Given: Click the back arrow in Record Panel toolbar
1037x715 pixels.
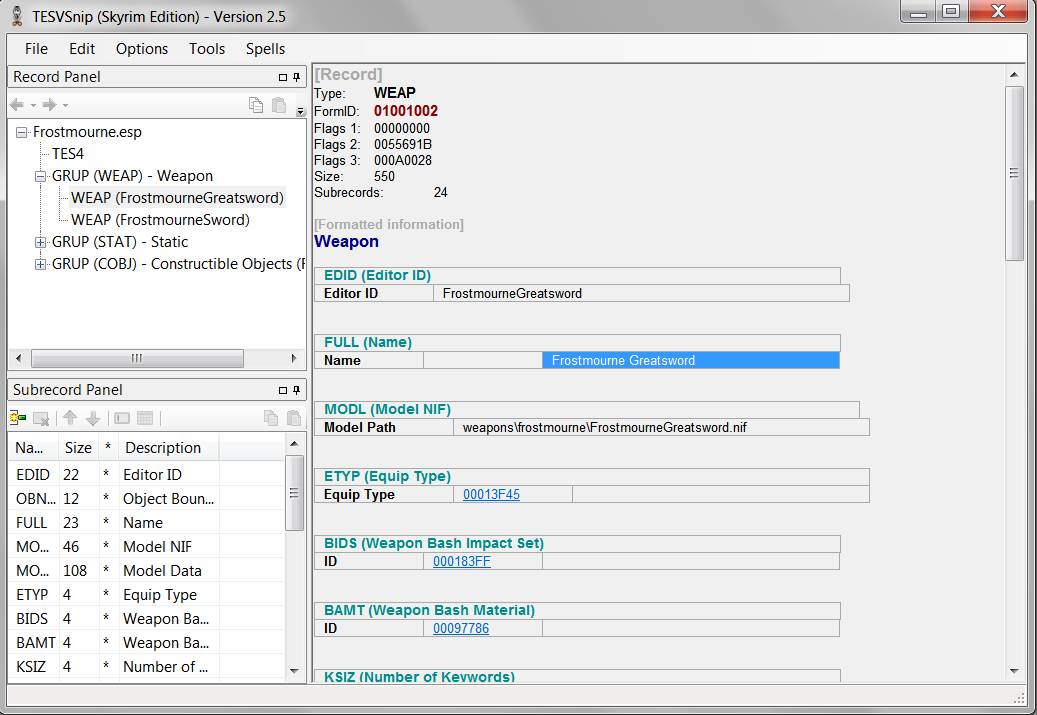Looking at the screenshot, I should 17,105.
